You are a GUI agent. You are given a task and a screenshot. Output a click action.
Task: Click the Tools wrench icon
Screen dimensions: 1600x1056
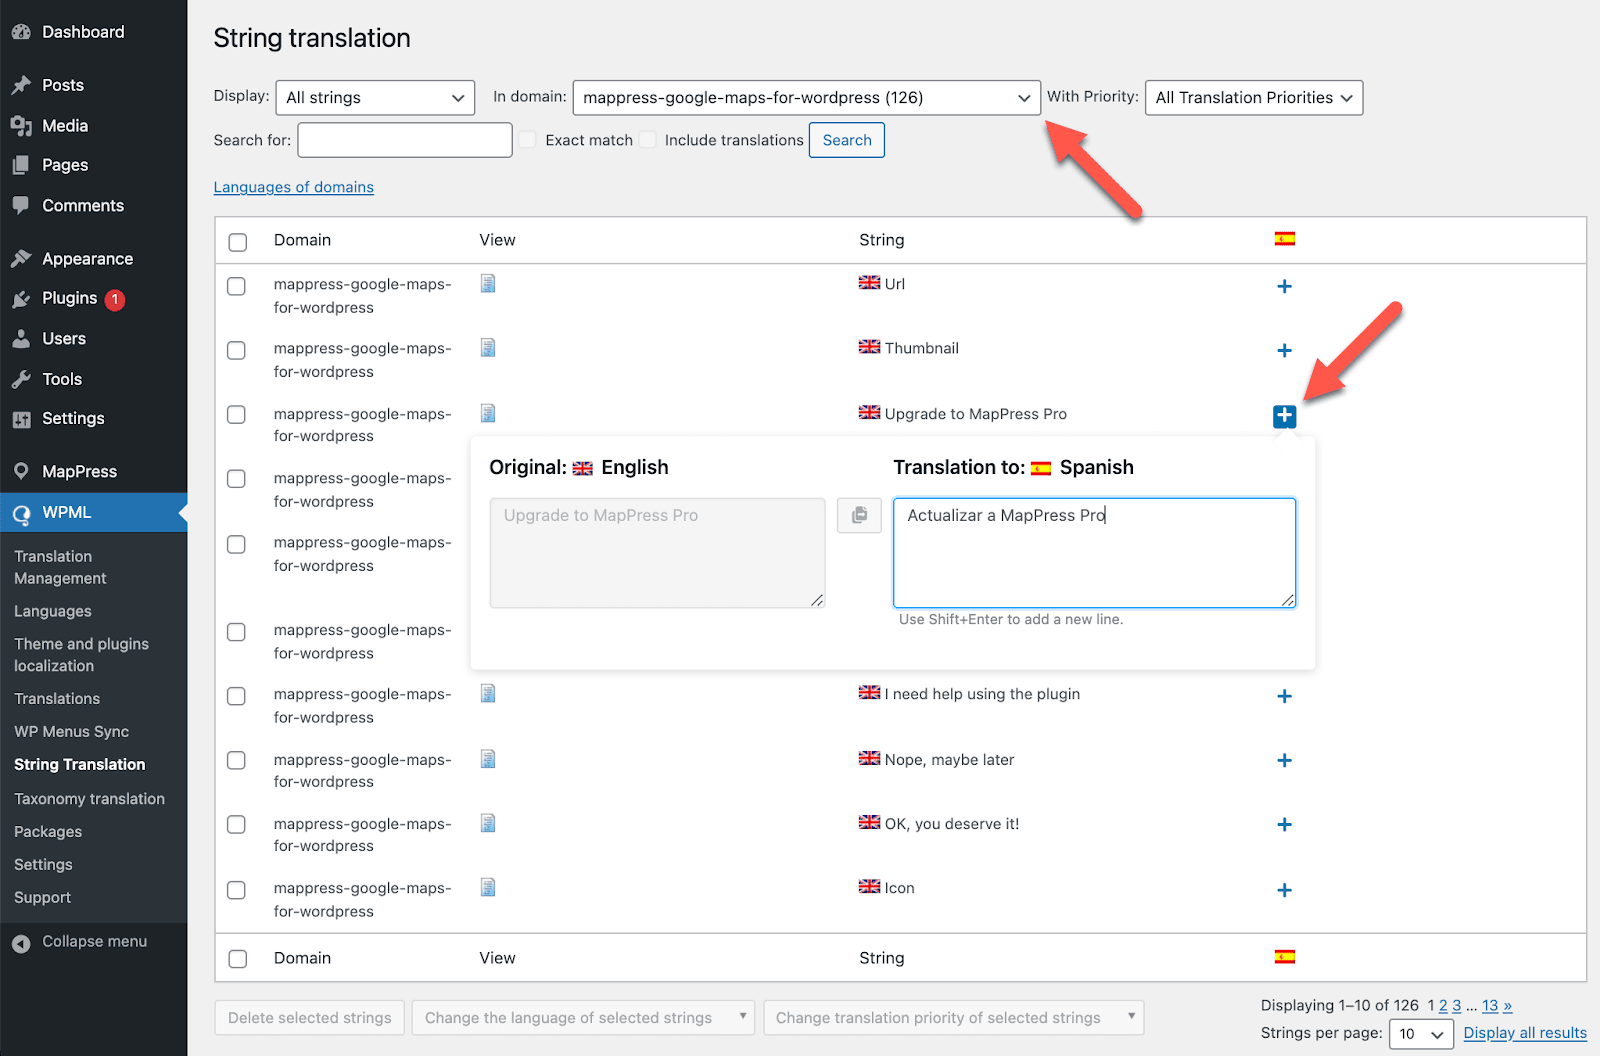(x=21, y=379)
